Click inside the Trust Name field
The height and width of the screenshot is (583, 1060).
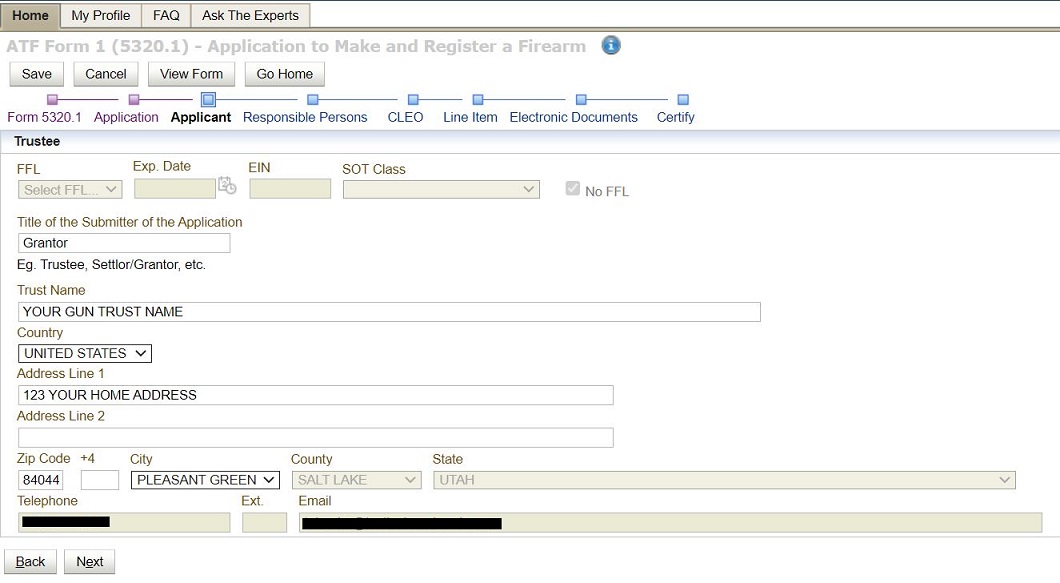coord(388,311)
